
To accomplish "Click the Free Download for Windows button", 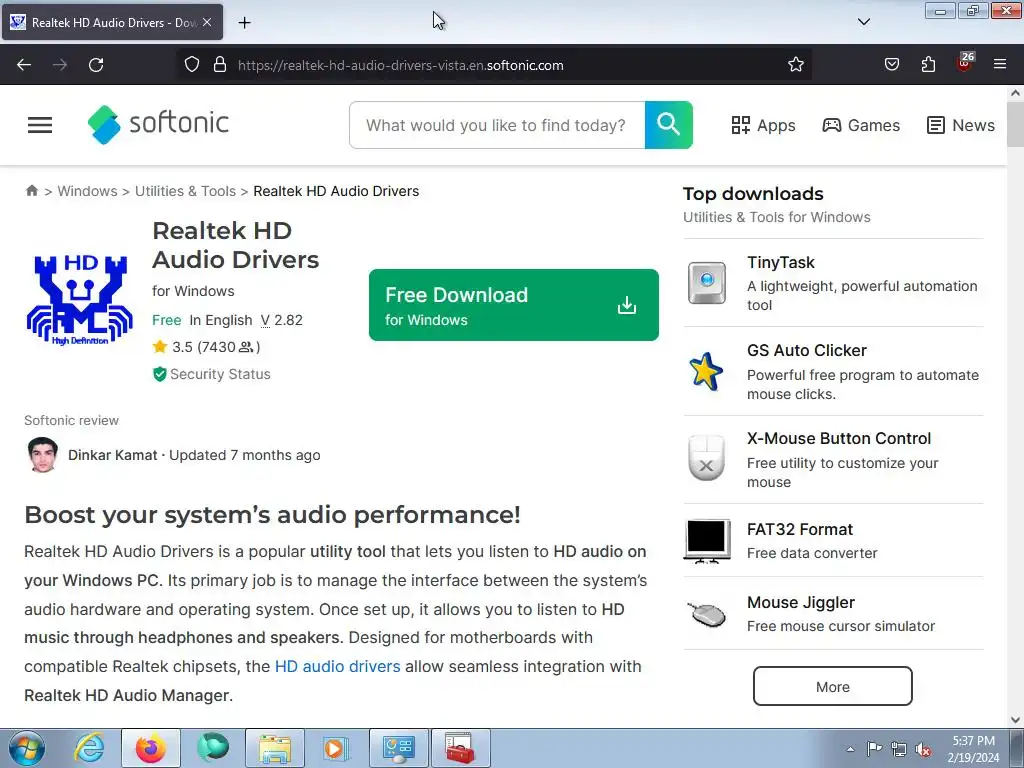I will point(514,305).
